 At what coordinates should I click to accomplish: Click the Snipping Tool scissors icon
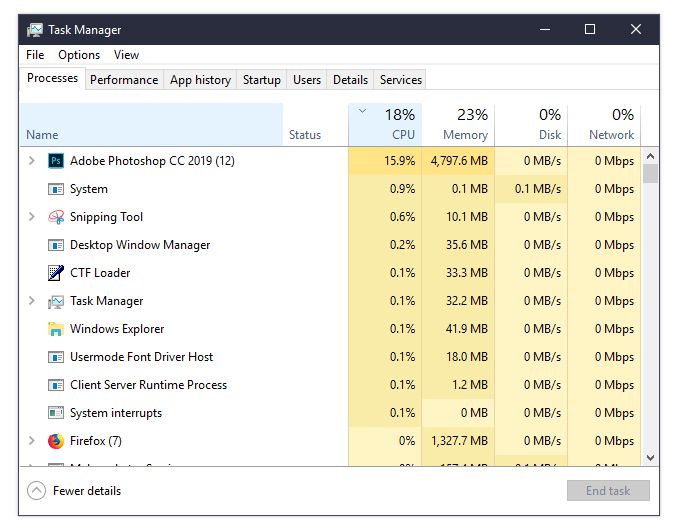[x=56, y=217]
